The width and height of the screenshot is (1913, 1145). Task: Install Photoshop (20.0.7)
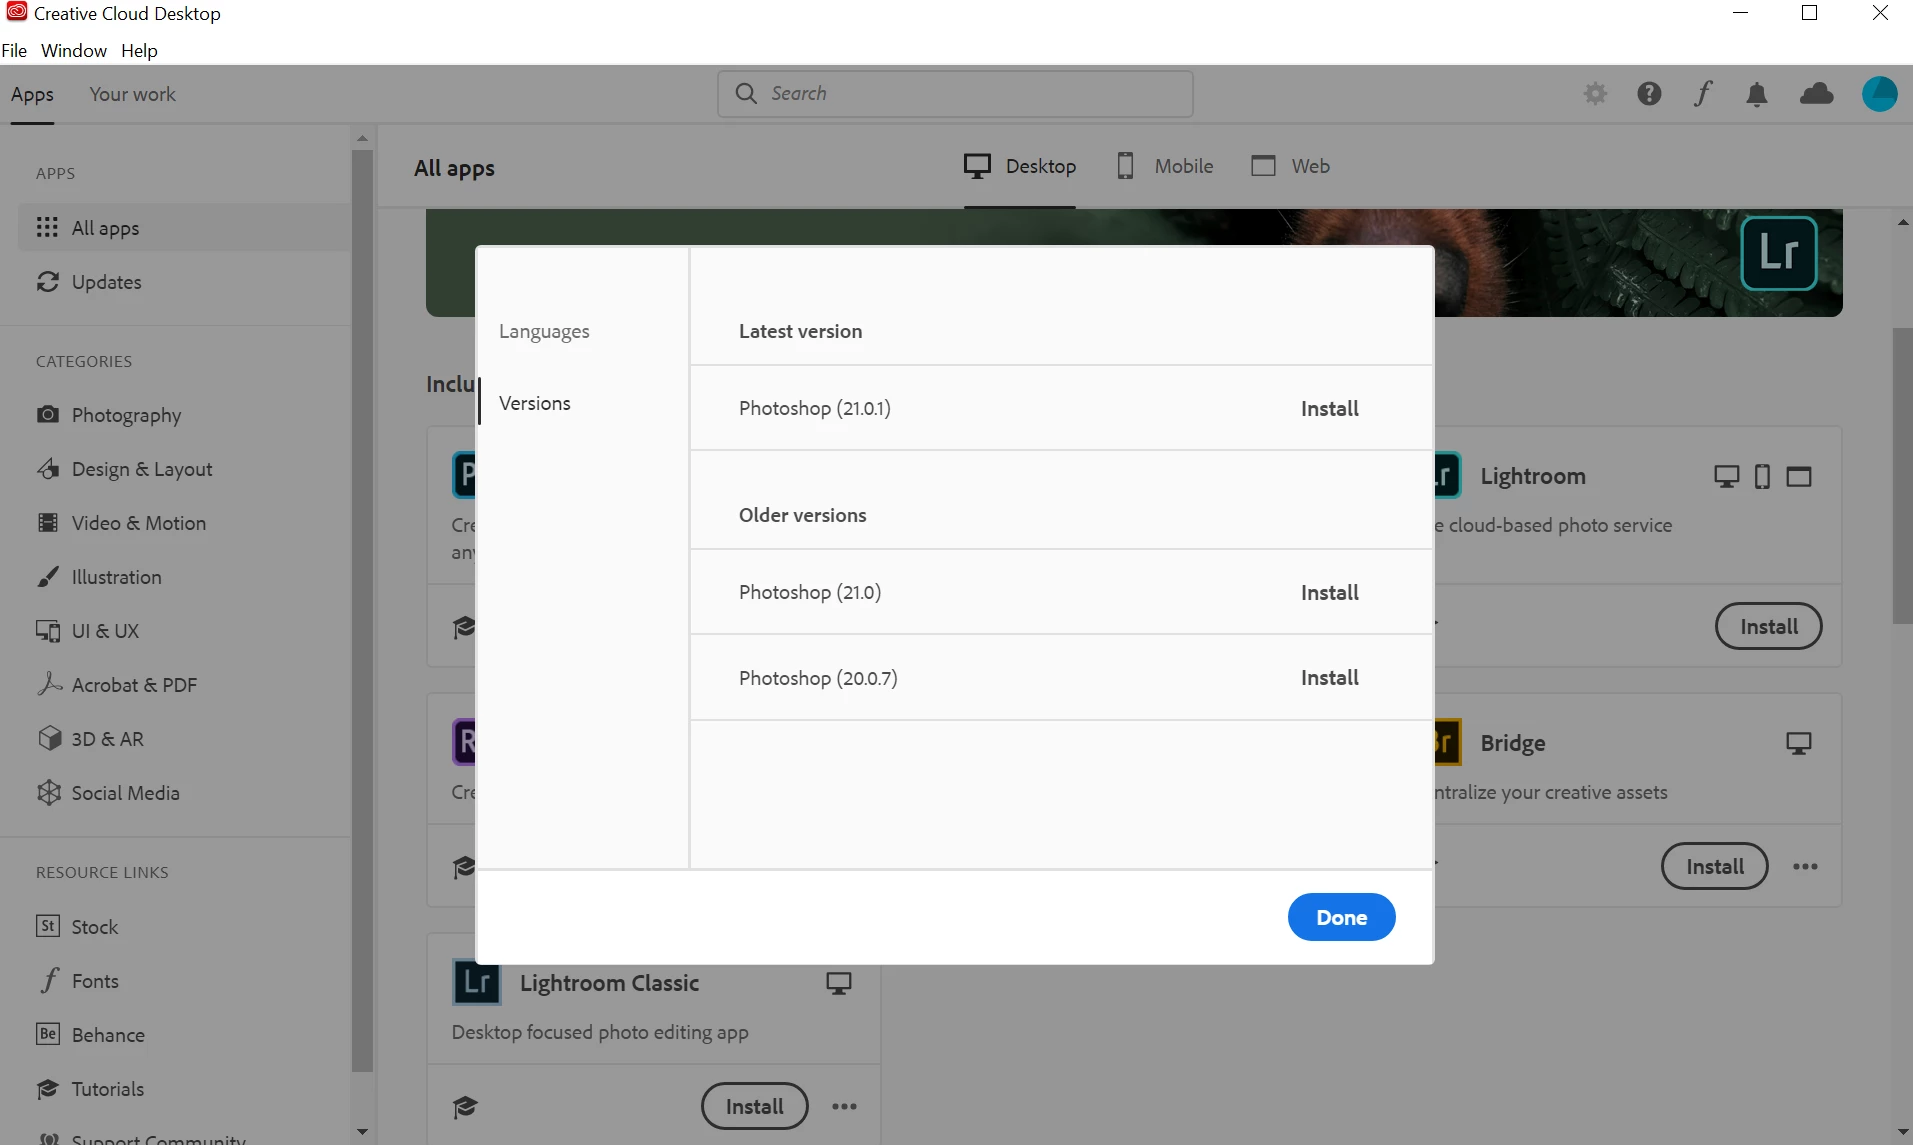pos(1329,677)
